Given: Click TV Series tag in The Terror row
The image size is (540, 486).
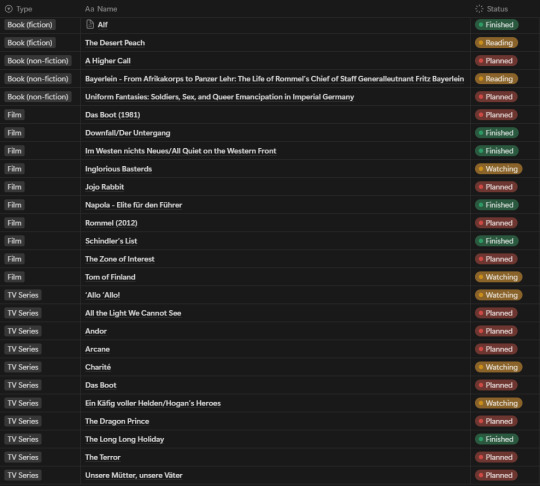Looking at the screenshot, I should tap(23, 457).
